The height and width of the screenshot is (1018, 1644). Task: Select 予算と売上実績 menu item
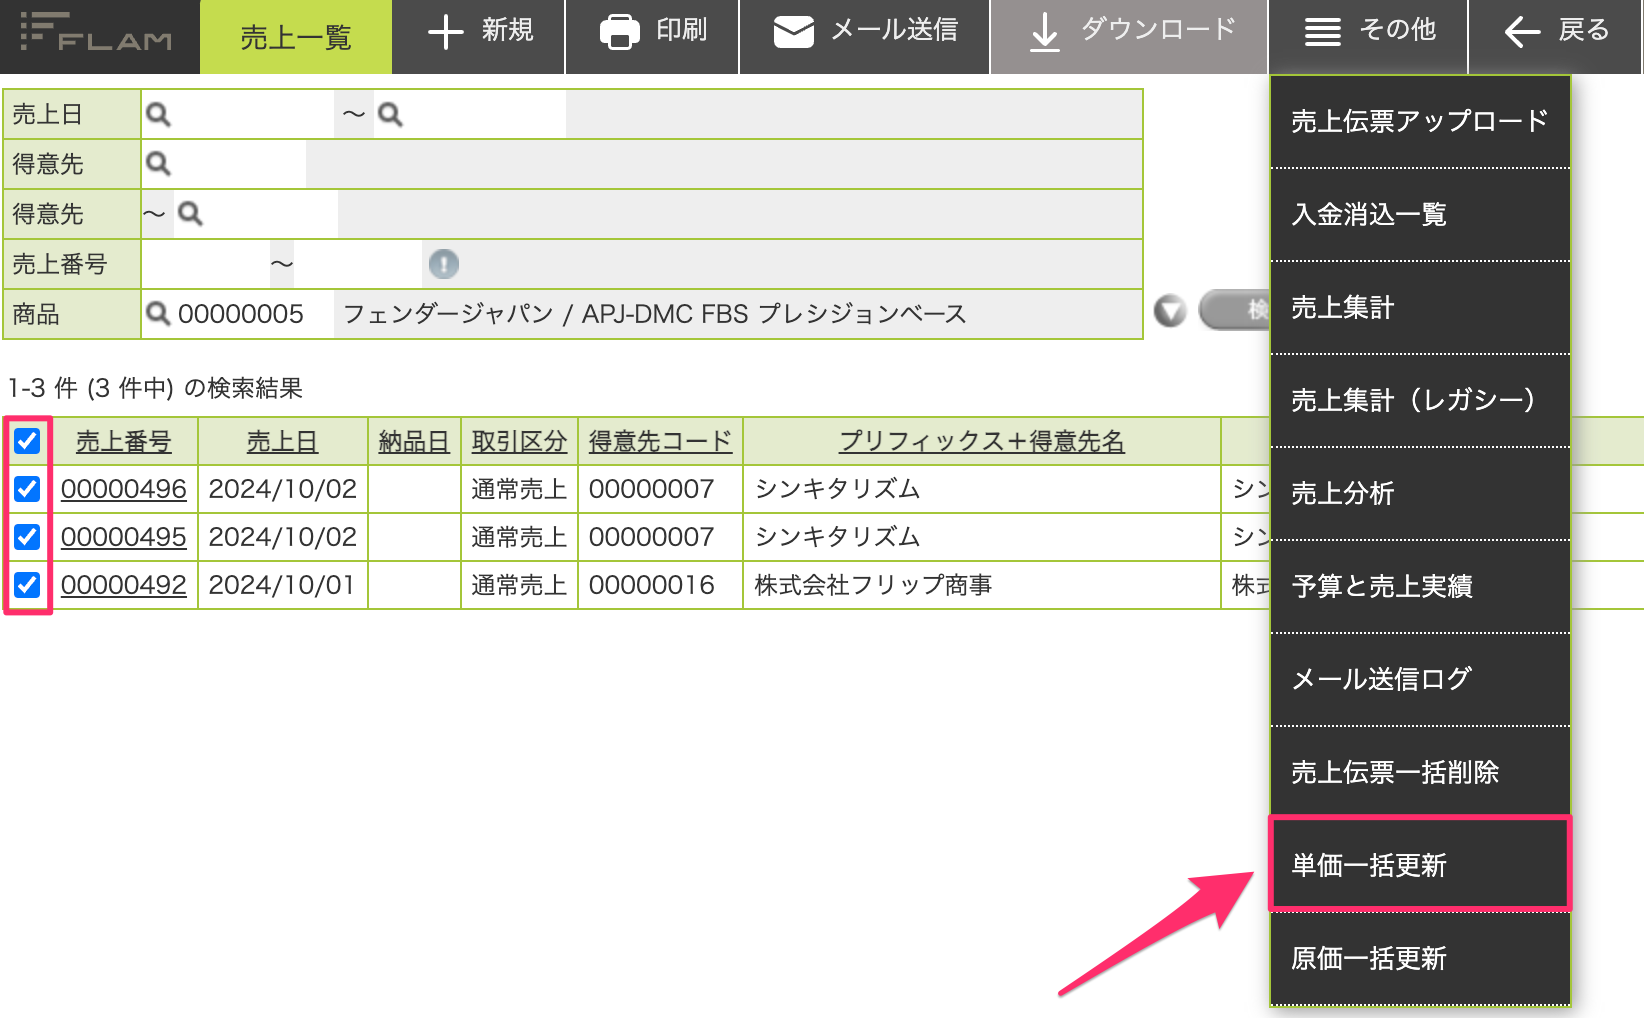pos(1420,586)
